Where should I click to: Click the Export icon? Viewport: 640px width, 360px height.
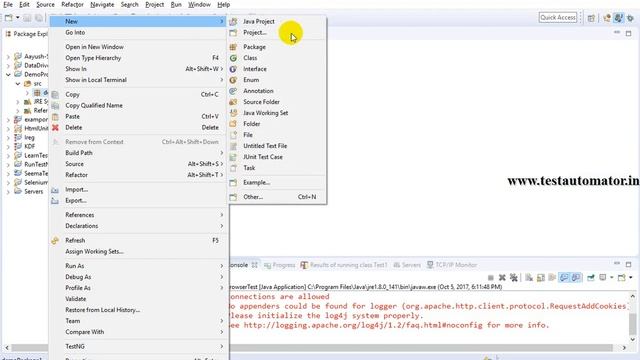[x=55, y=201]
